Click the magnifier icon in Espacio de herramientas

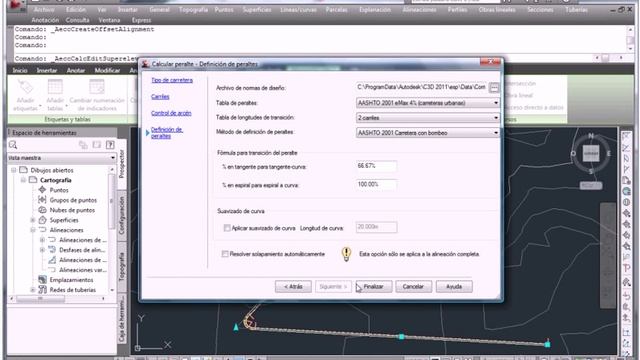[x=13, y=145]
